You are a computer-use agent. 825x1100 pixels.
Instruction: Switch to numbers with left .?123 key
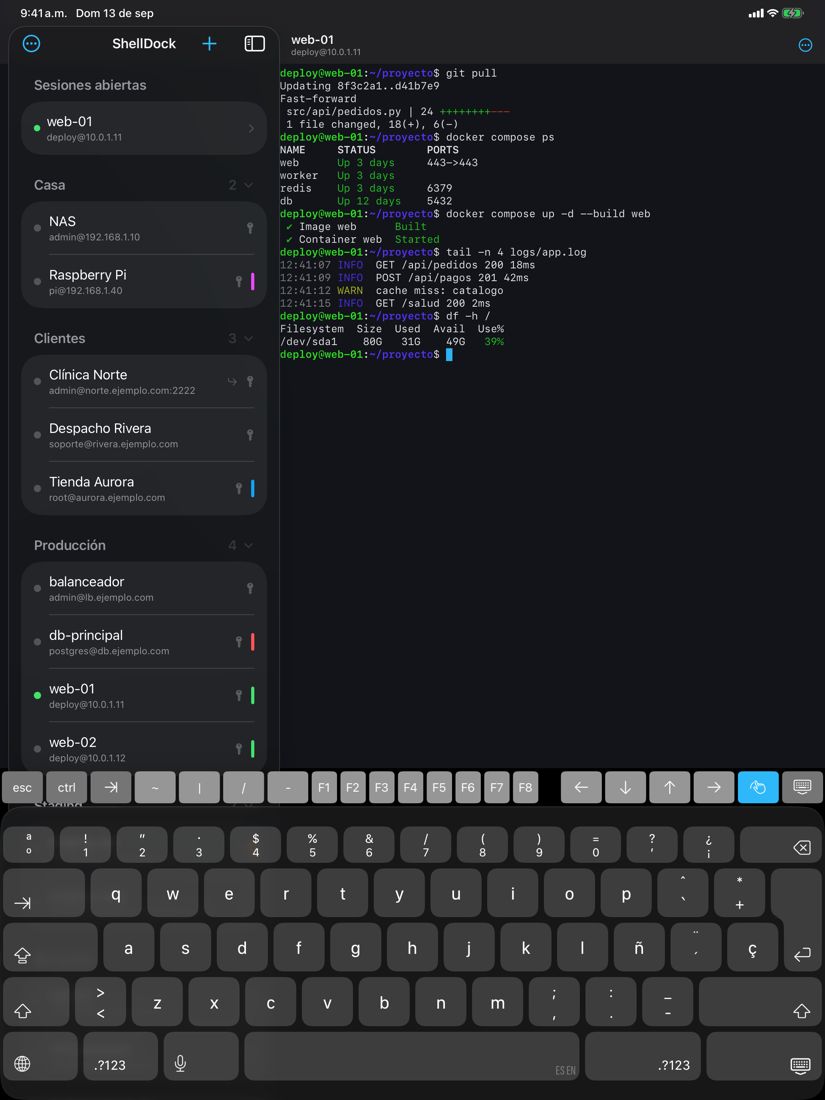[121, 1056]
